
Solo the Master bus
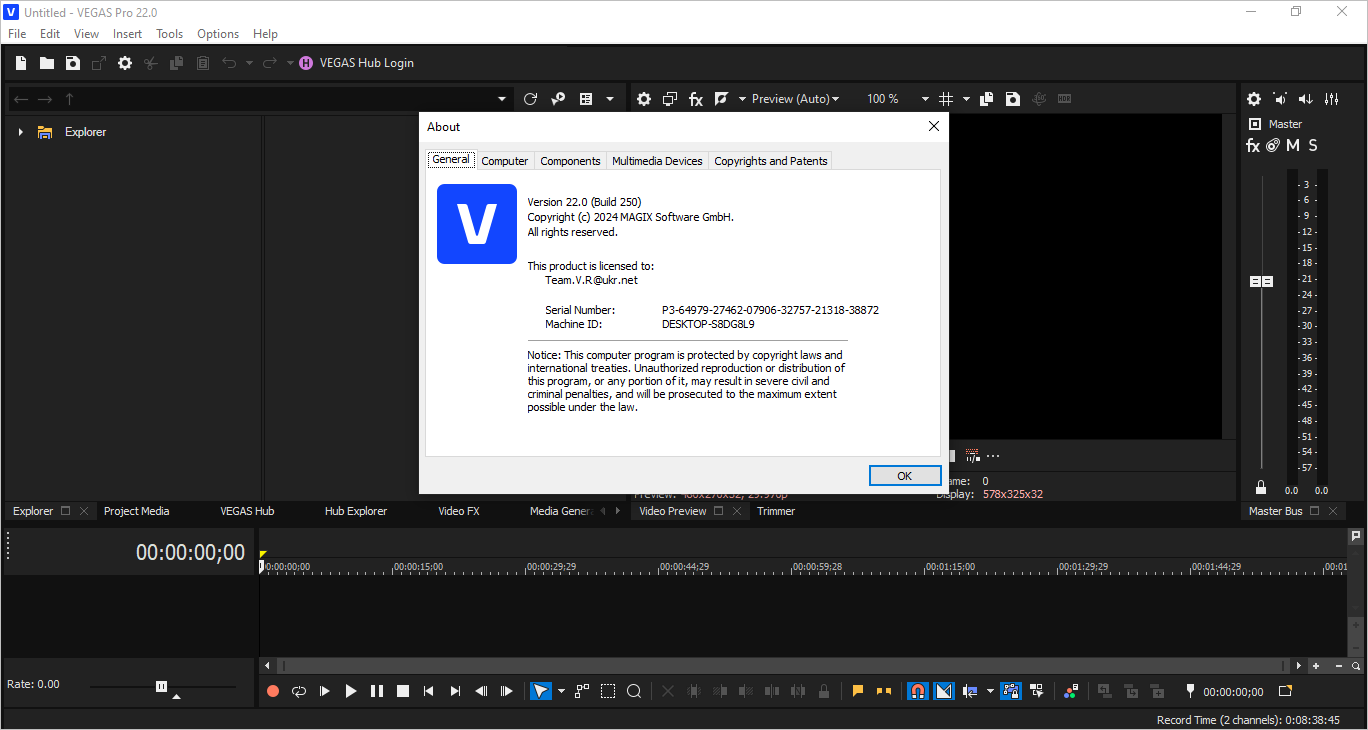coord(1312,145)
